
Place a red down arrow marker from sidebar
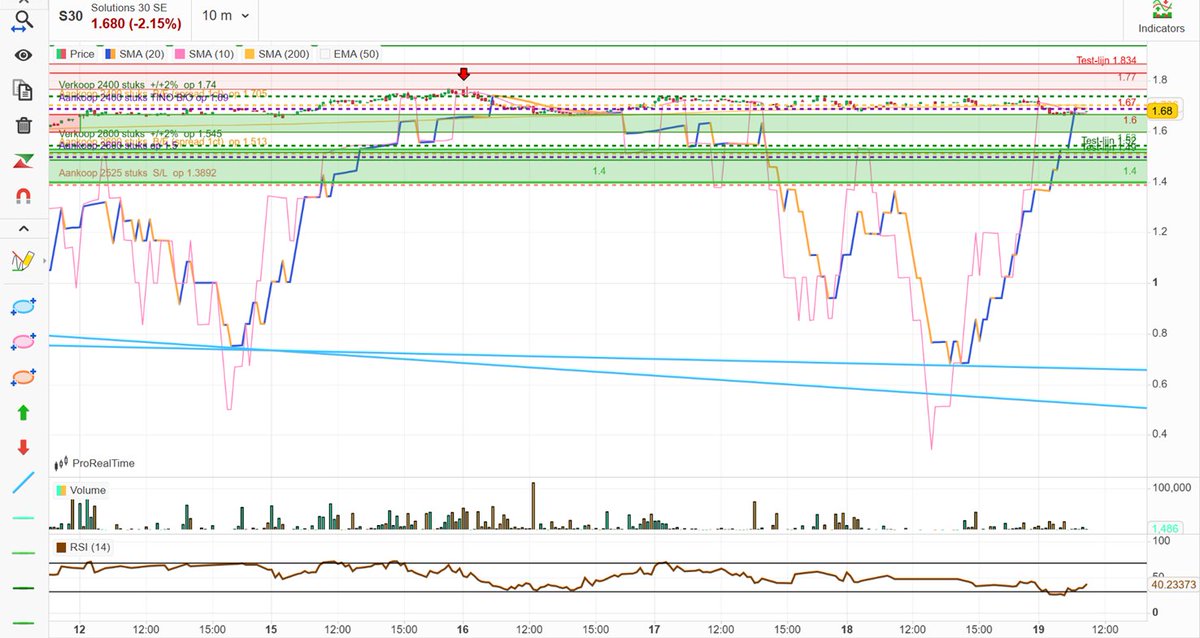point(24,447)
